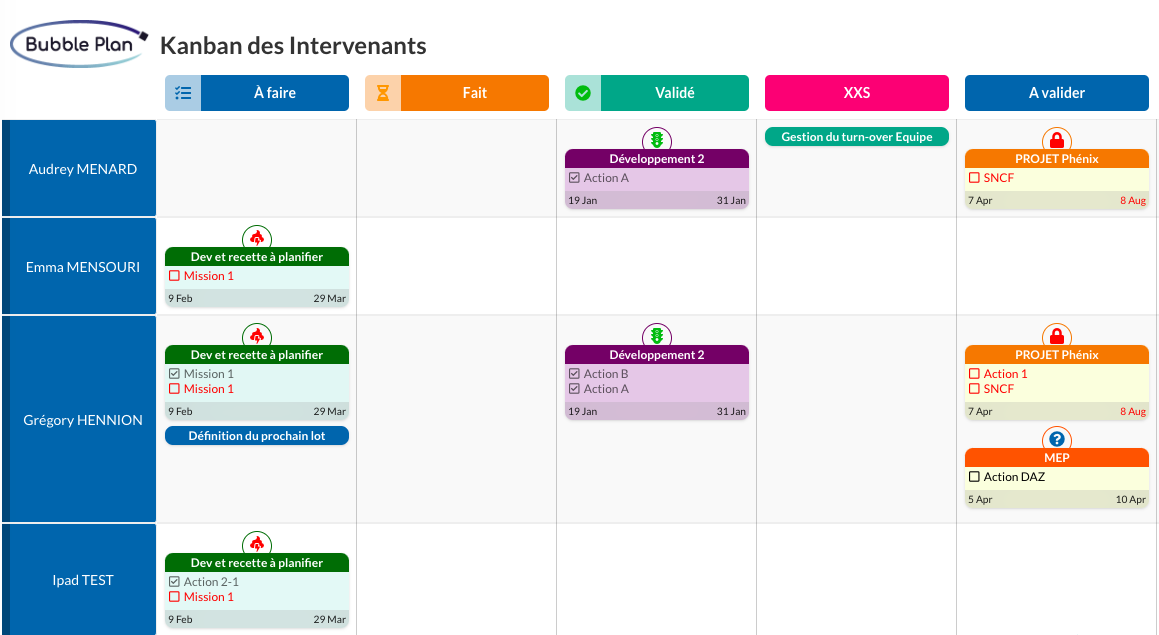Click the lock icon on Audrey's PROJET Phénix card

[1056, 142]
